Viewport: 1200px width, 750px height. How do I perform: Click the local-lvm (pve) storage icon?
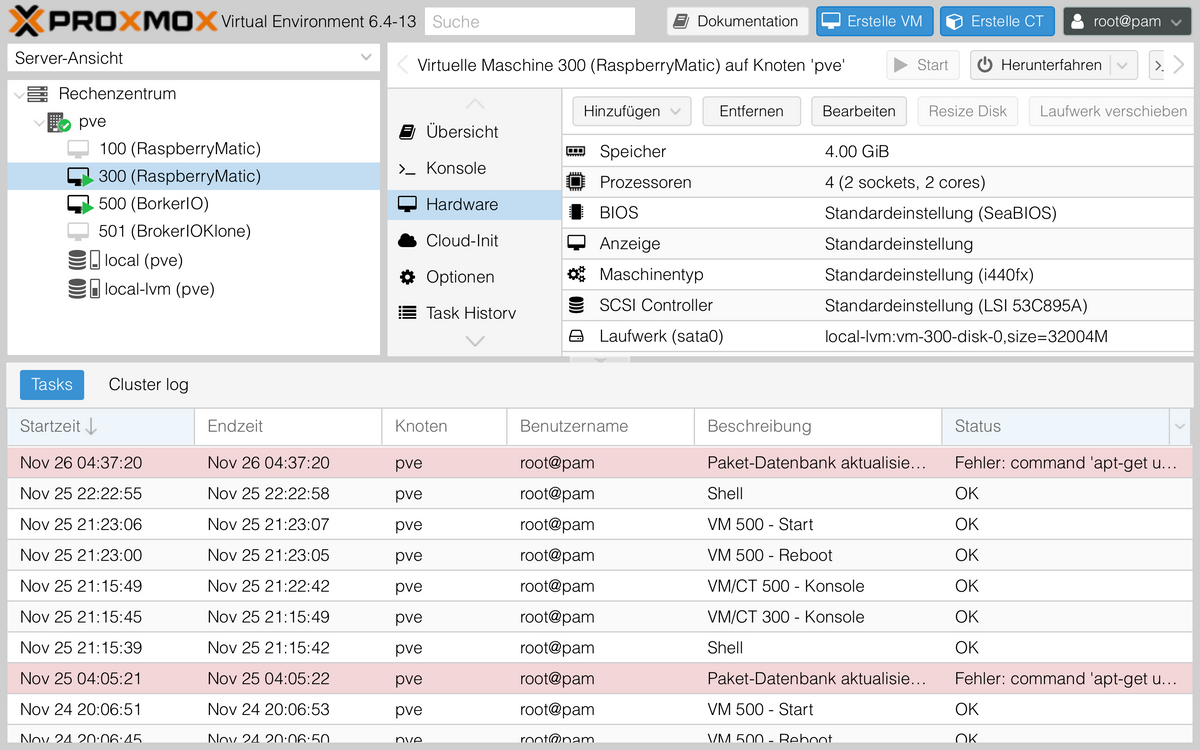pos(84,289)
